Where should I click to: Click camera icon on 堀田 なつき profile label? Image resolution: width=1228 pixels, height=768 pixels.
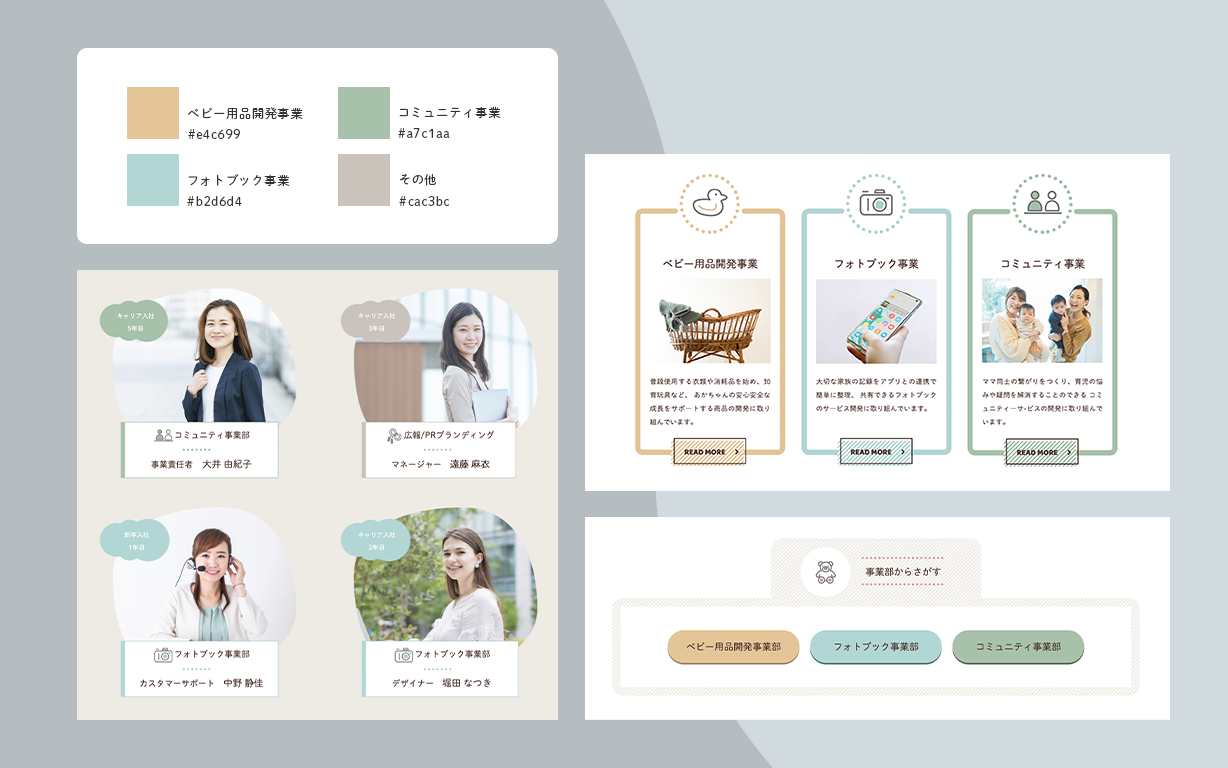tap(404, 655)
